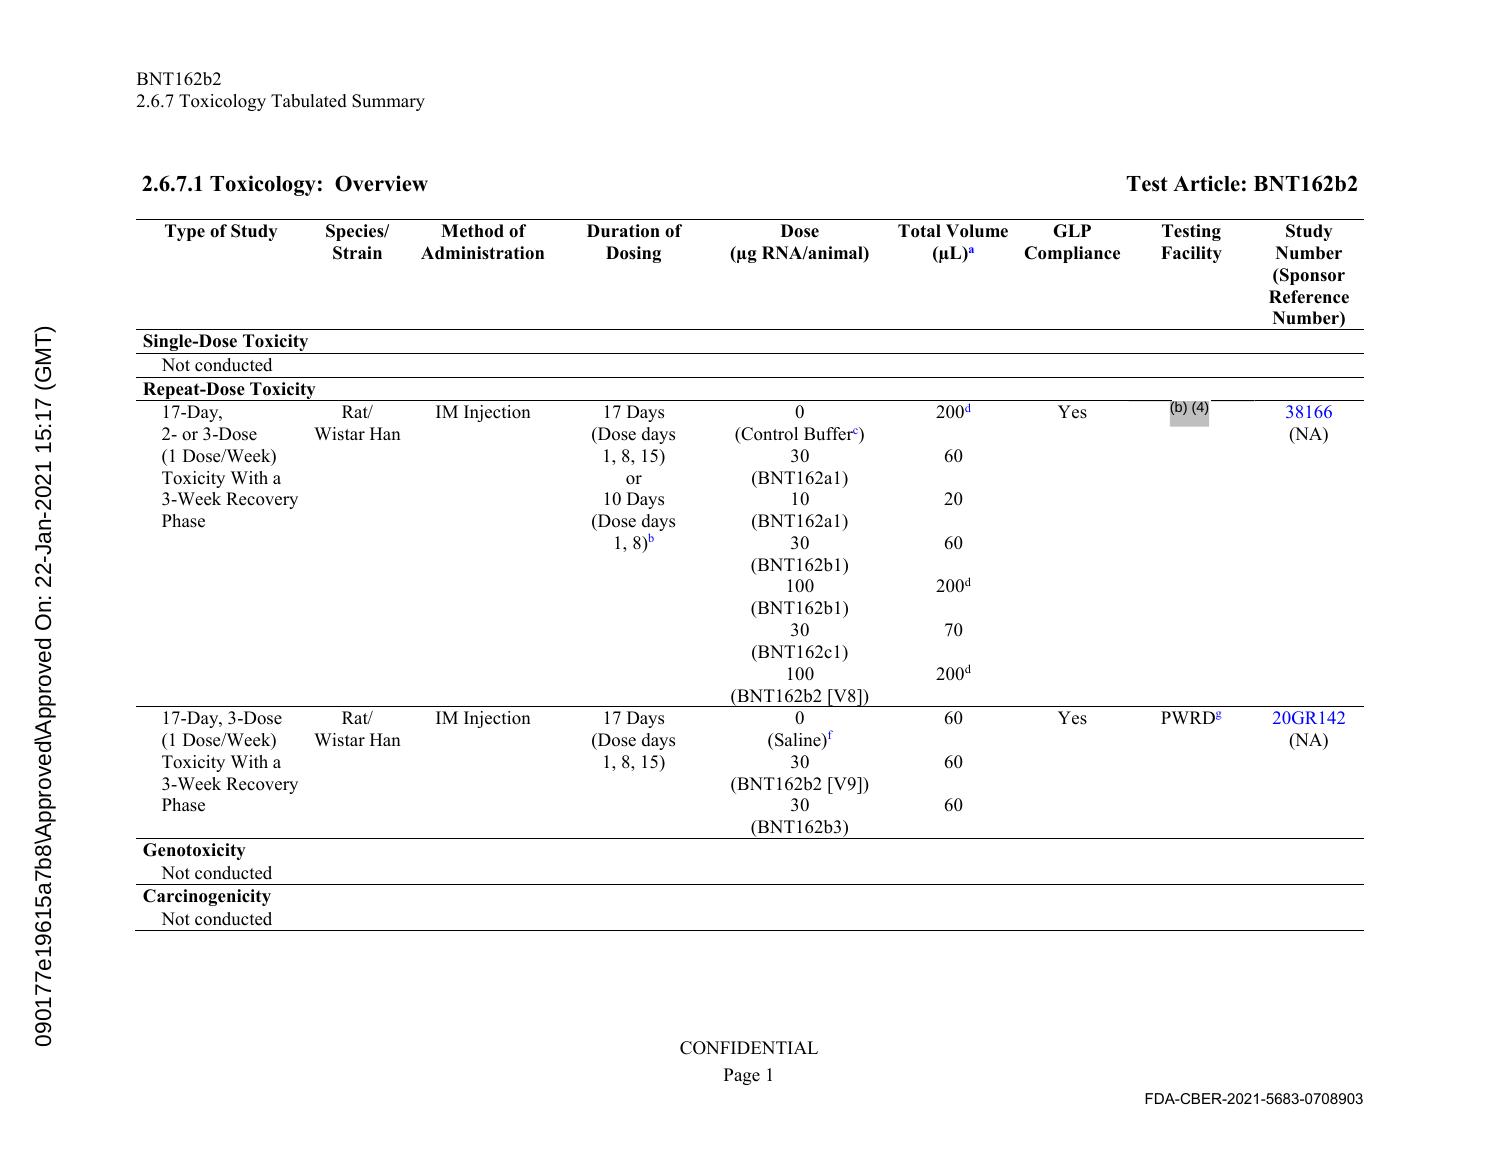Click 'FDA-CBER-2021-5683-0708903' document ID
The width and height of the screenshot is (1500, 1160).
pyautogui.click(x=1254, y=1099)
